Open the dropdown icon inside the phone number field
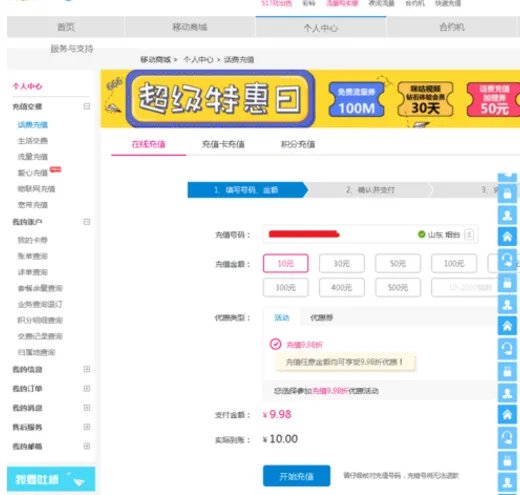Image resolution: width=520 pixels, height=495 pixels. (x=469, y=235)
